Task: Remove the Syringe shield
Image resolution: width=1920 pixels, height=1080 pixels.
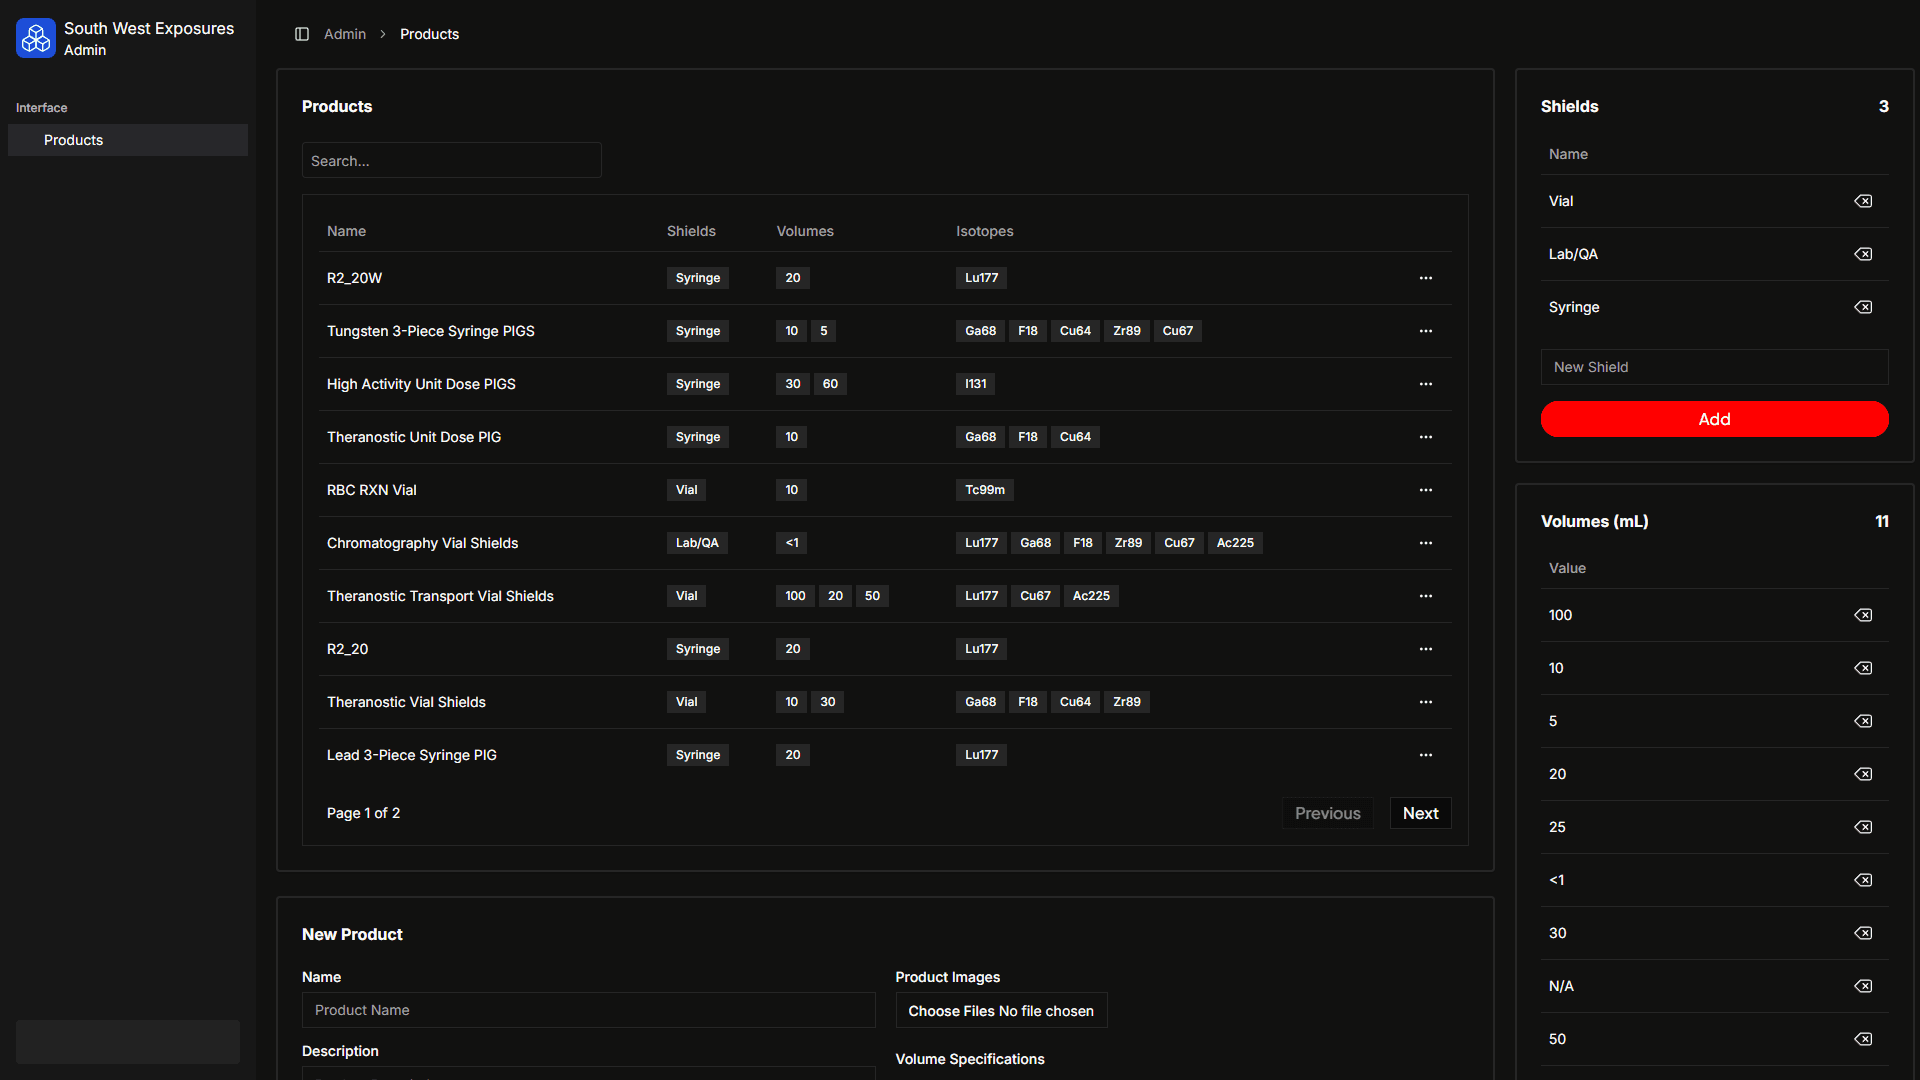Action: pos(1863,307)
